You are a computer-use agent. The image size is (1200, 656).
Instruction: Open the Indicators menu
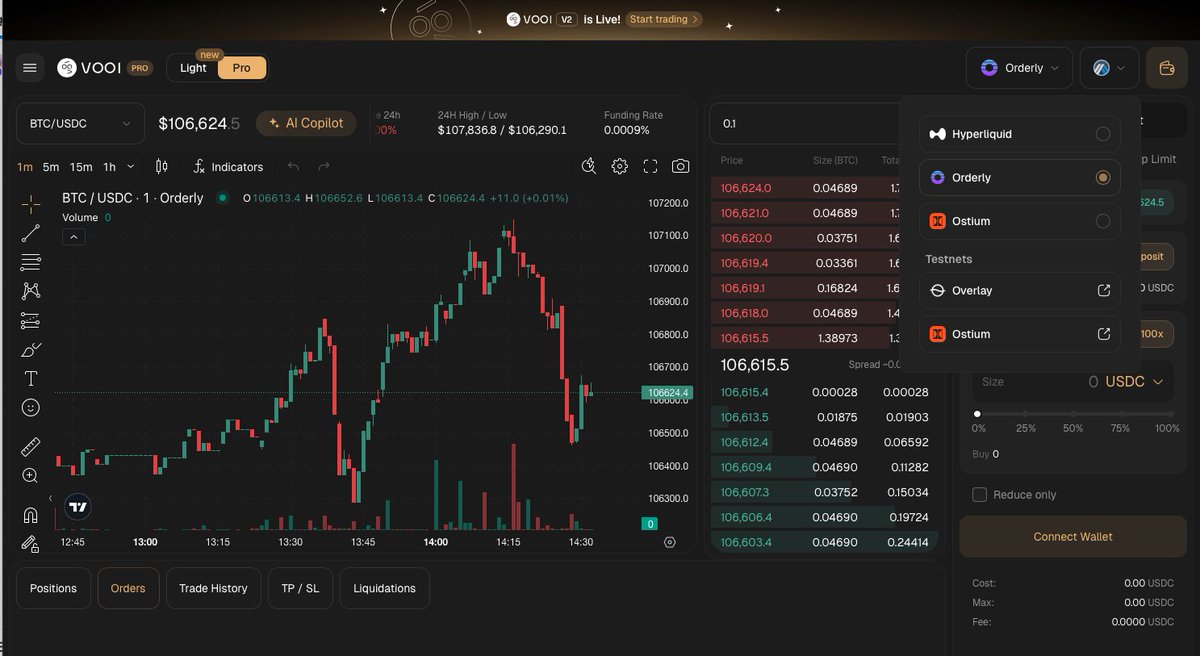tap(229, 167)
